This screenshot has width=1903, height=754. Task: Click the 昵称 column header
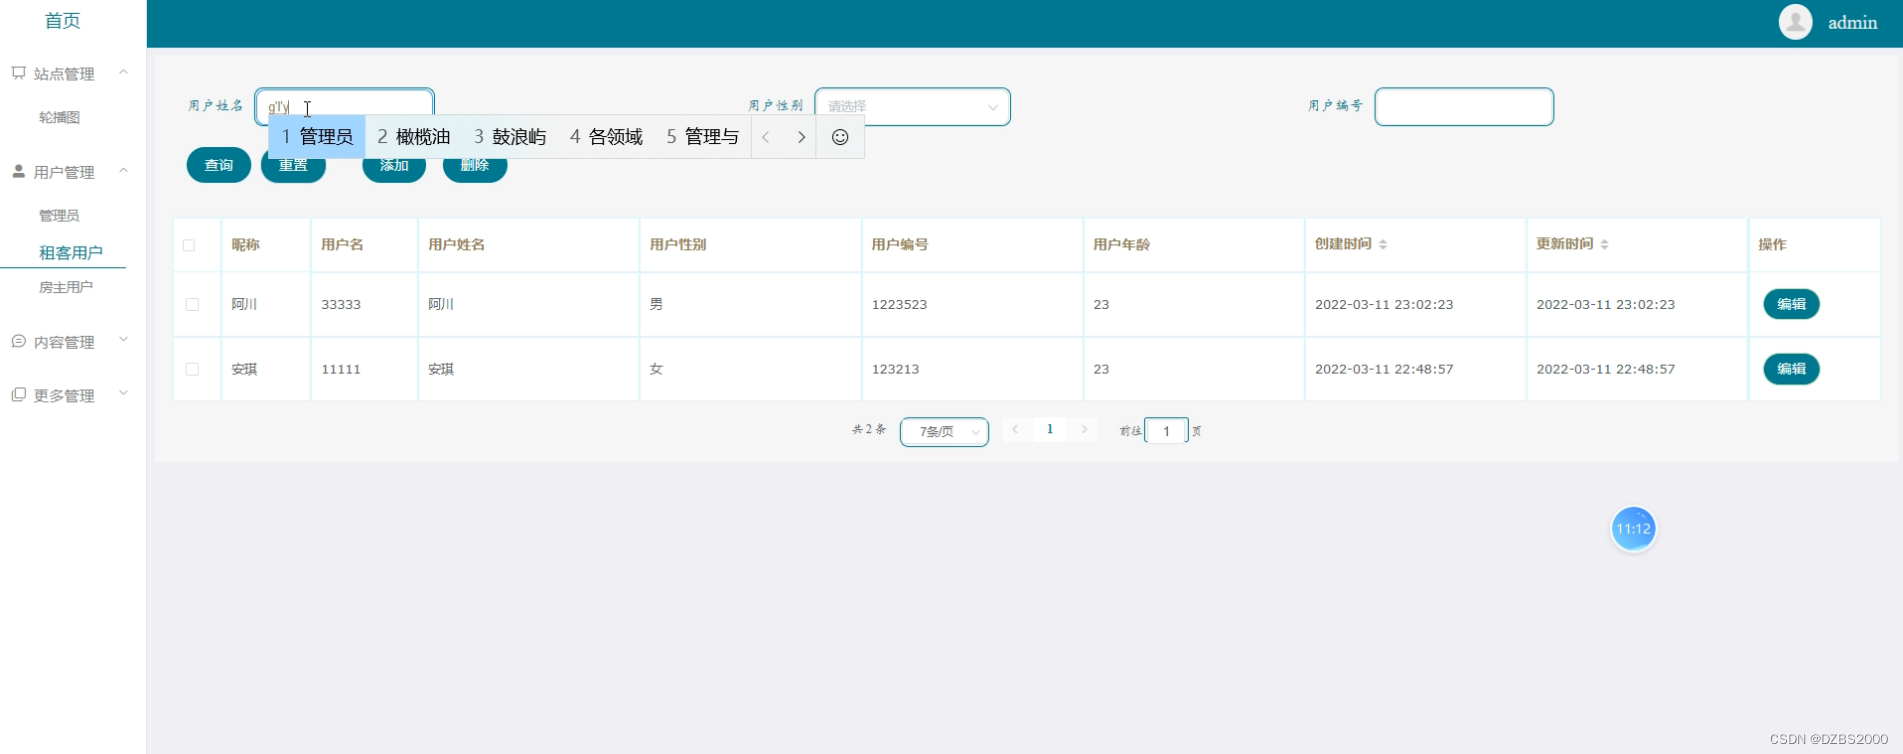245,244
